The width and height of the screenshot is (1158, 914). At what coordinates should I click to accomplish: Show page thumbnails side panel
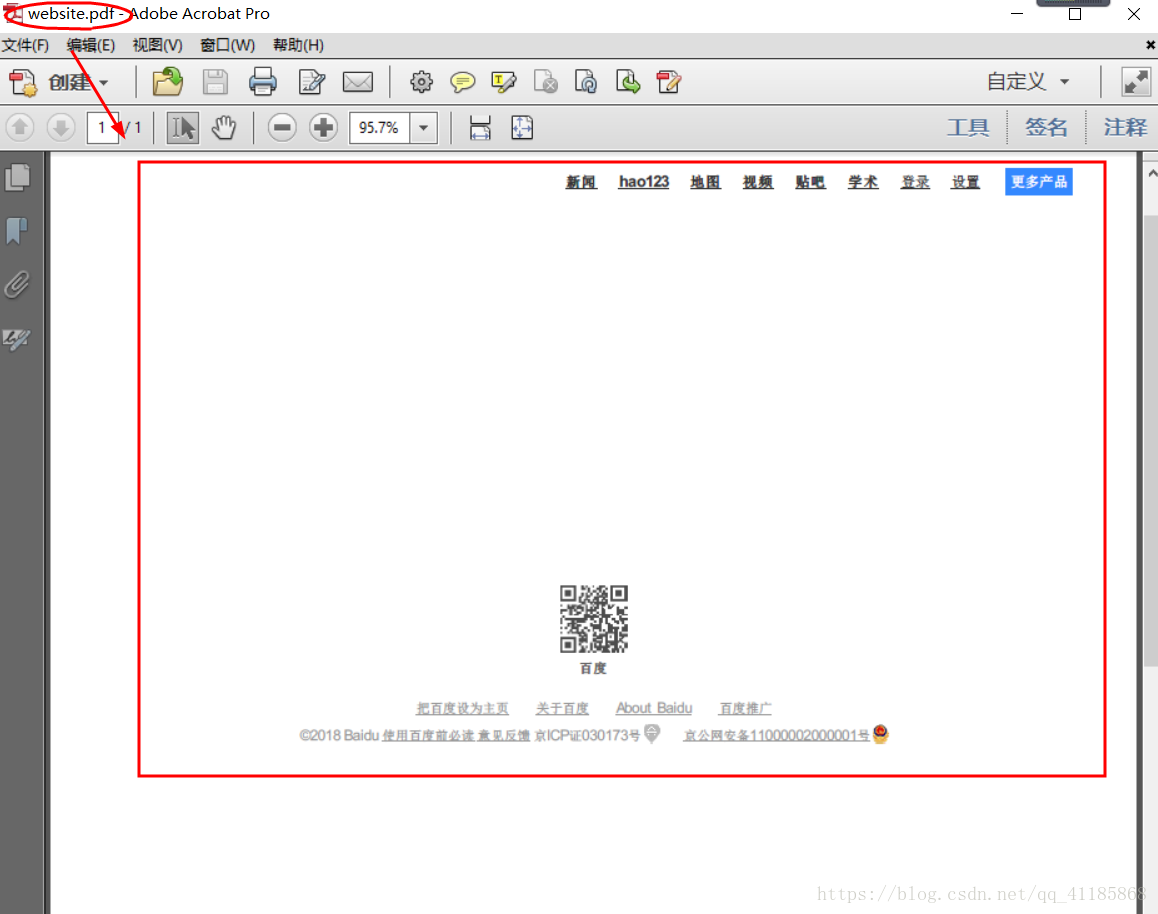coord(18,177)
